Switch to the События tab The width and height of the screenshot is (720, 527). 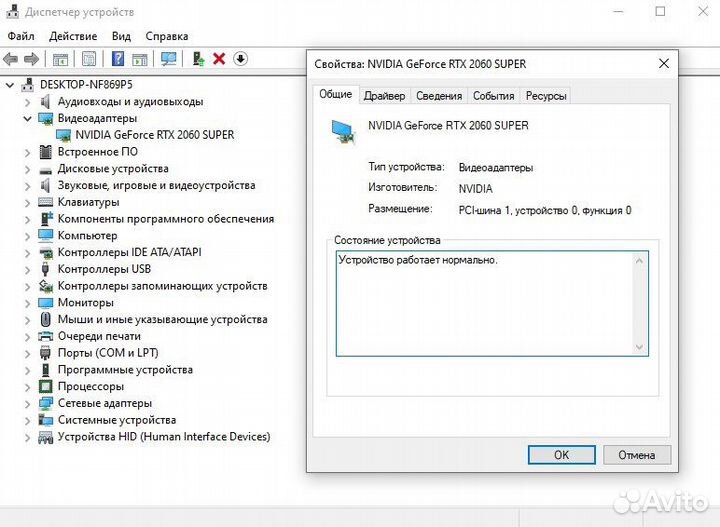(494, 95)
